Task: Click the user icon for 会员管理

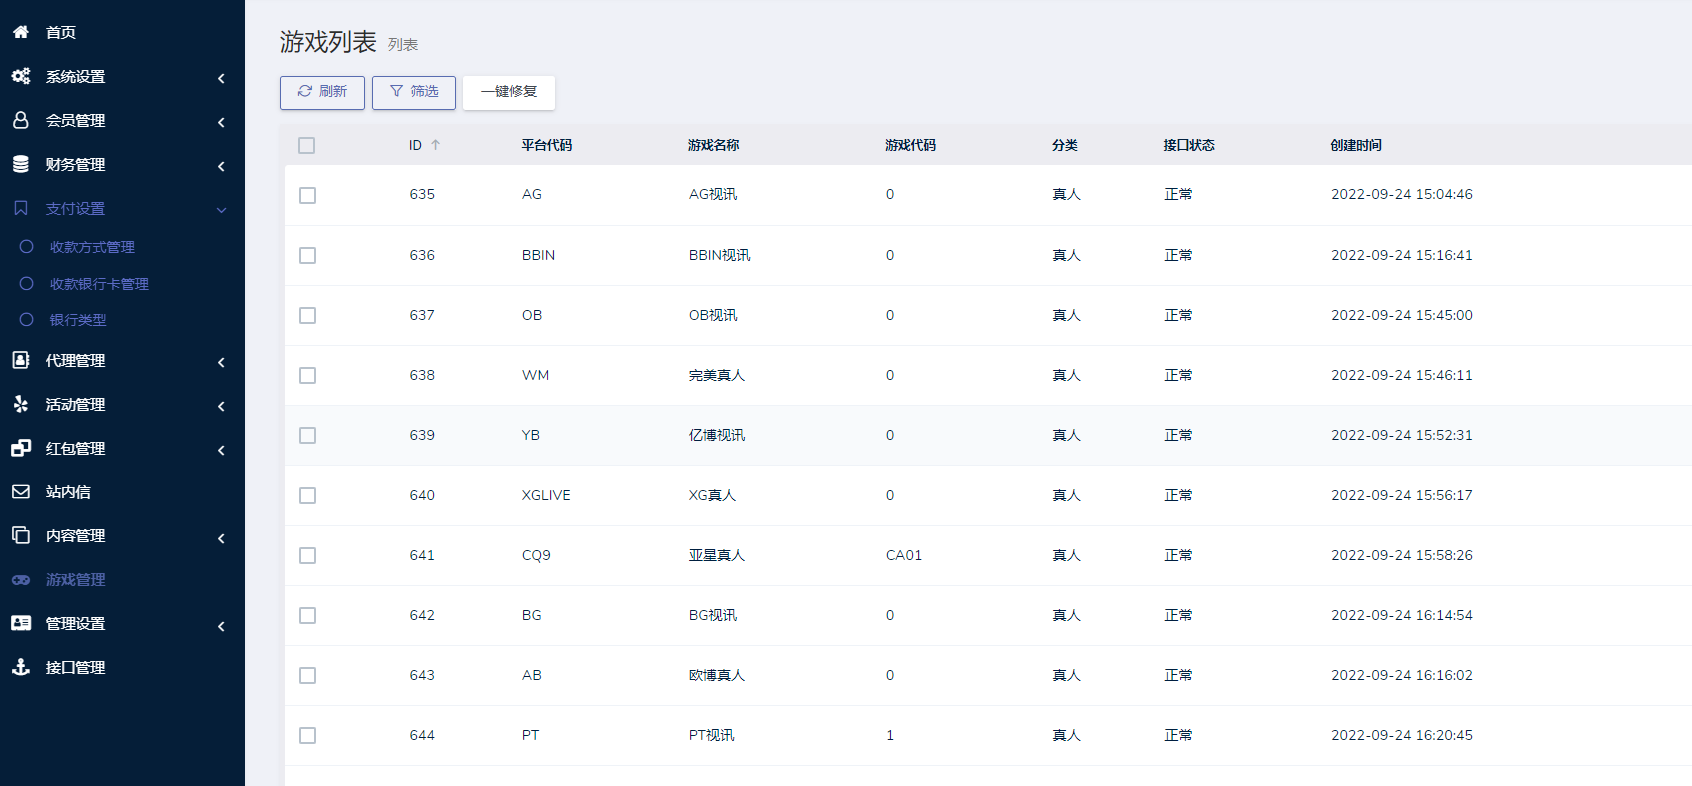Action: click(x=20, y=120)
